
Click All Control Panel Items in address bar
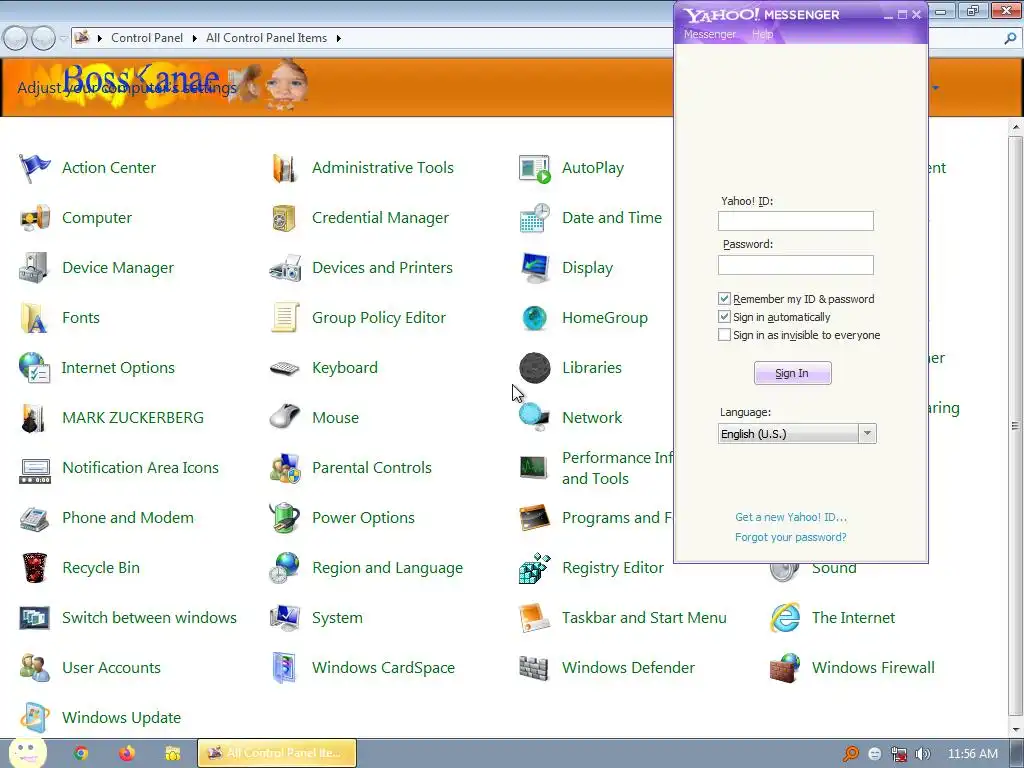point(266,38)
